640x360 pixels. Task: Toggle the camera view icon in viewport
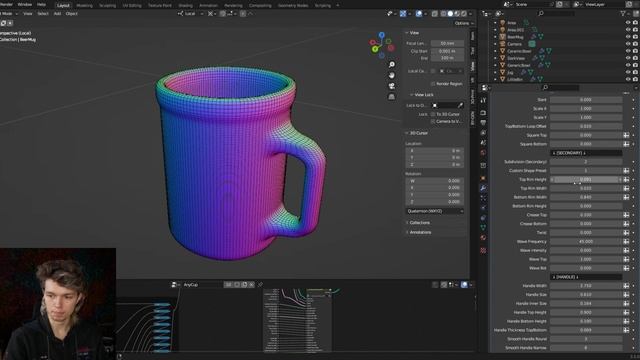point(391,86)
